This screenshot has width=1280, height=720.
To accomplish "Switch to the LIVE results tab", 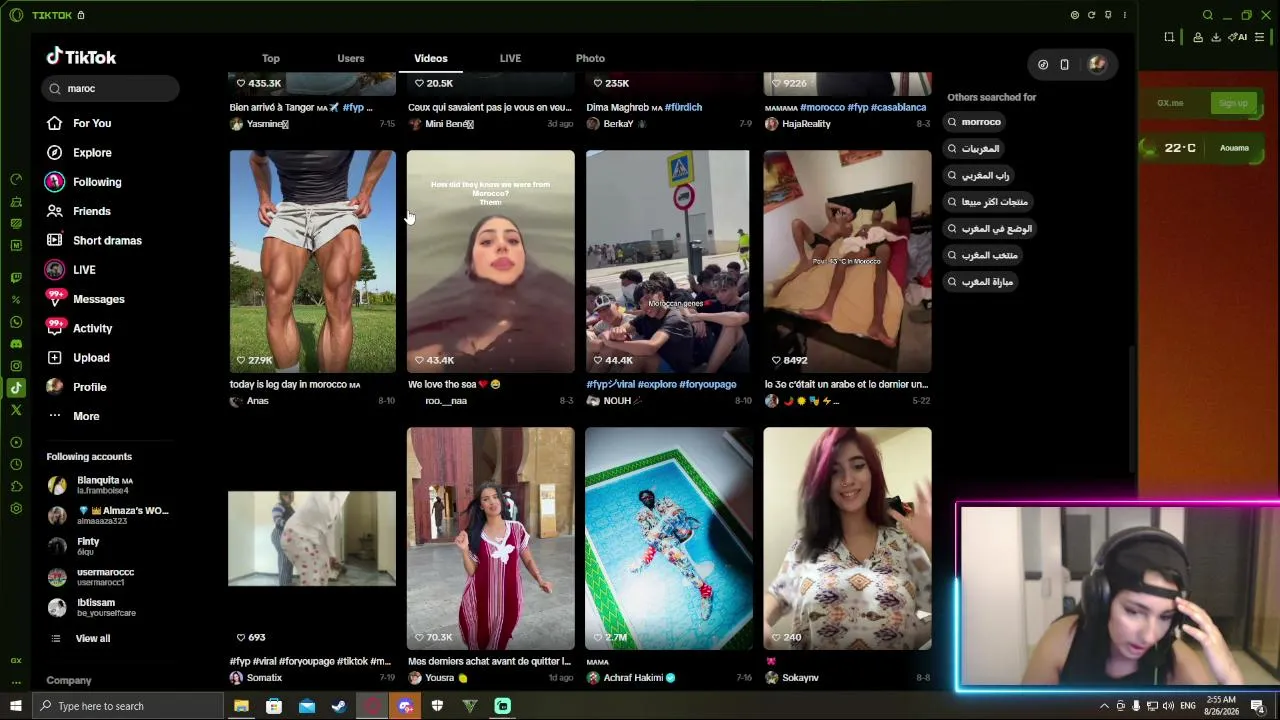I will click(510, 58).
